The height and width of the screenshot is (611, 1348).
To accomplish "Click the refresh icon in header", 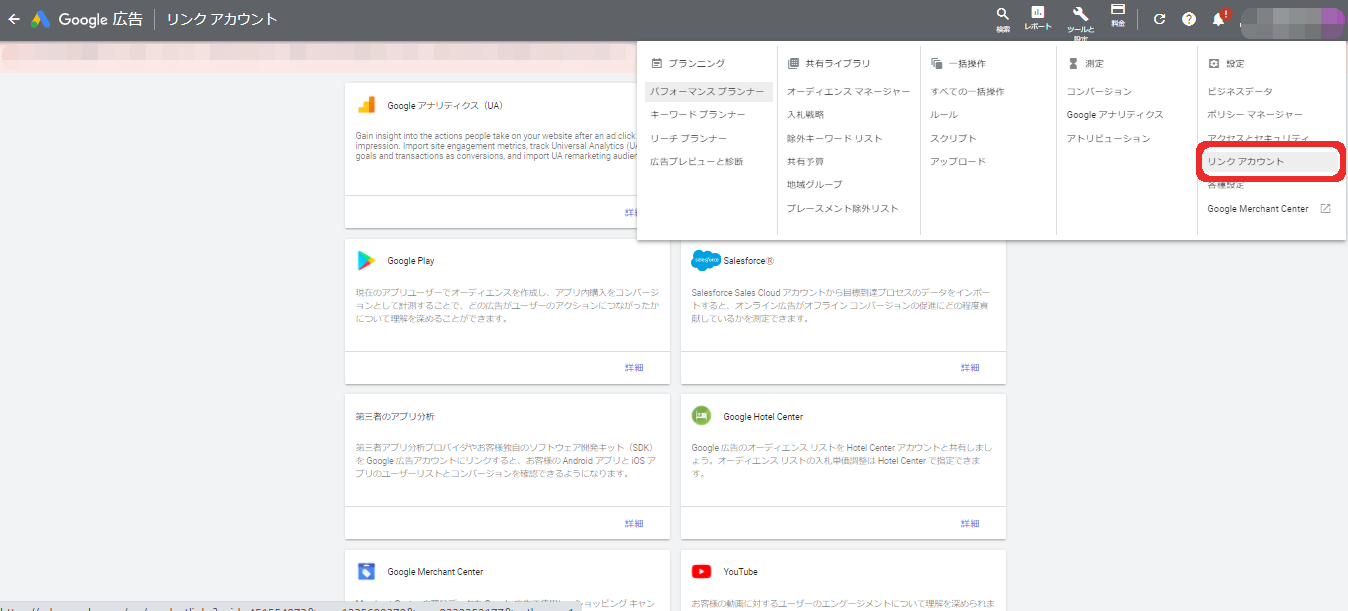I will (x=1160, y=19).
